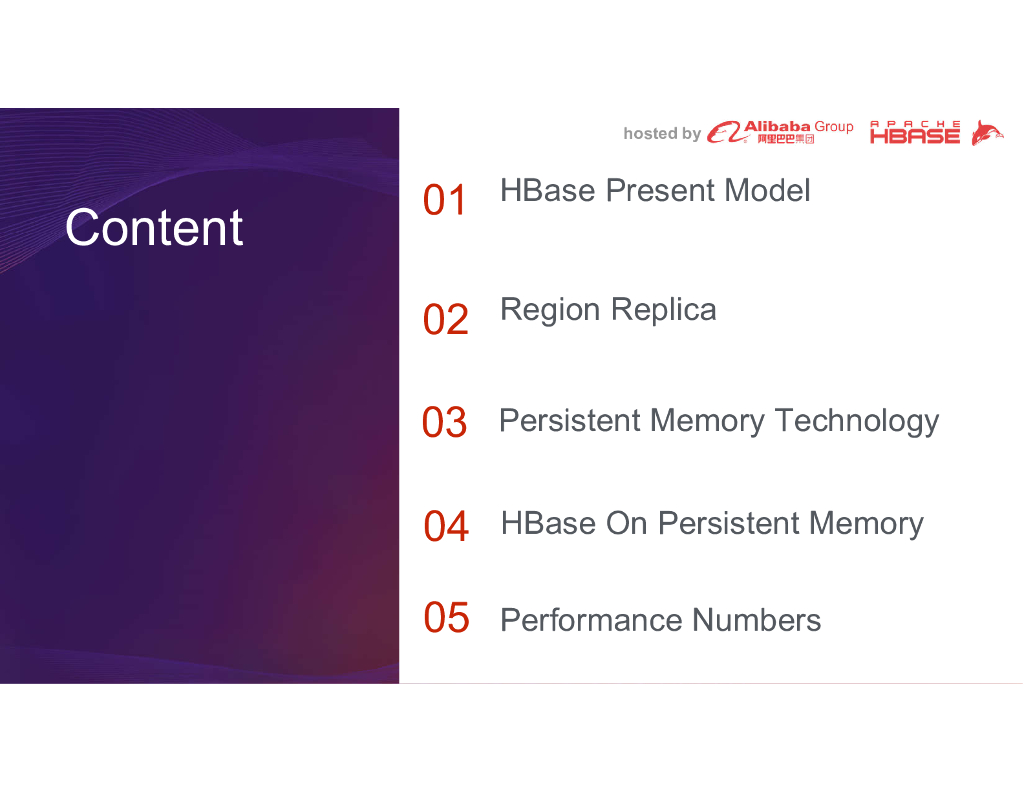Screen dimensions: 1024x791
Task: Click the red number 01
Action: pyautogui.click(x=445, y=201)
